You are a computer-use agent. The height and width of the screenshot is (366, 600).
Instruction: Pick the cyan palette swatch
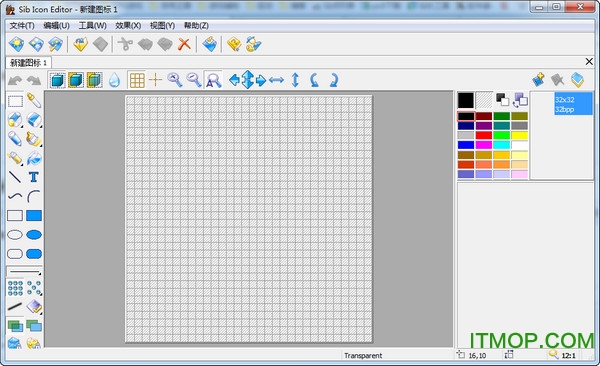[501, 145]
